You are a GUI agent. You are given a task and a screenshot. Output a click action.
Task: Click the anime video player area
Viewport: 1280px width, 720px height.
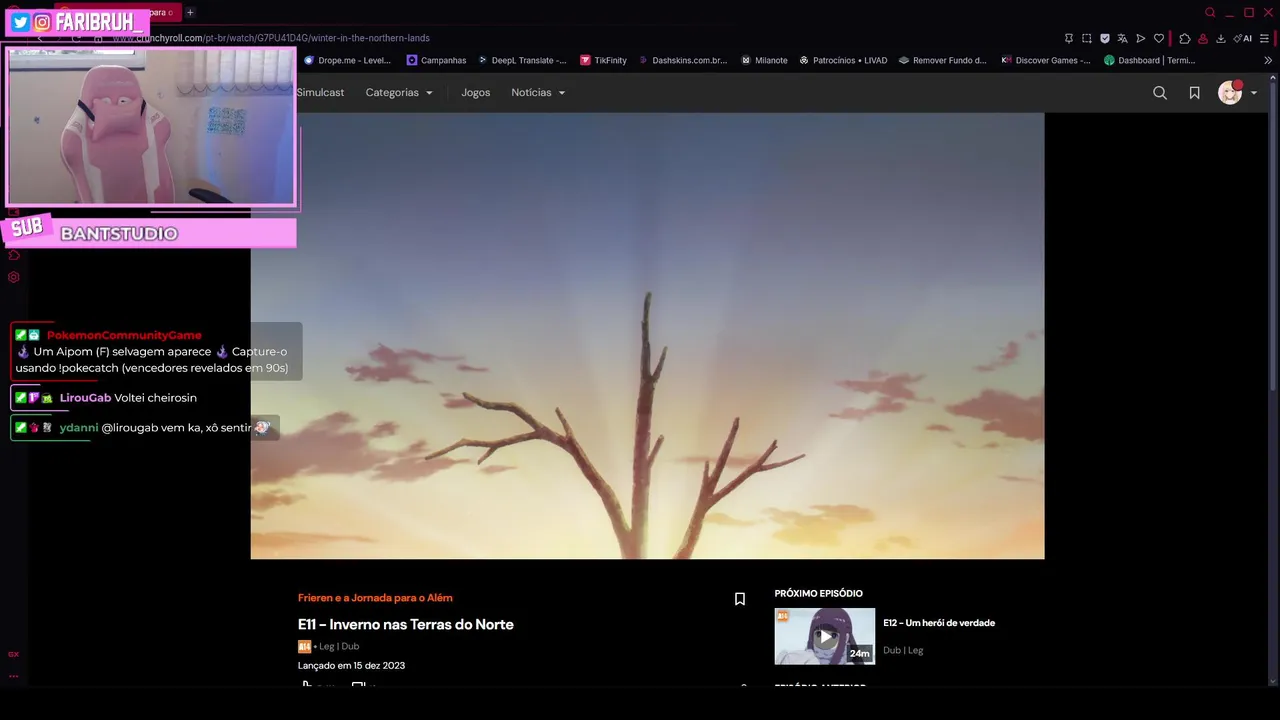click(x=647, y=336)
